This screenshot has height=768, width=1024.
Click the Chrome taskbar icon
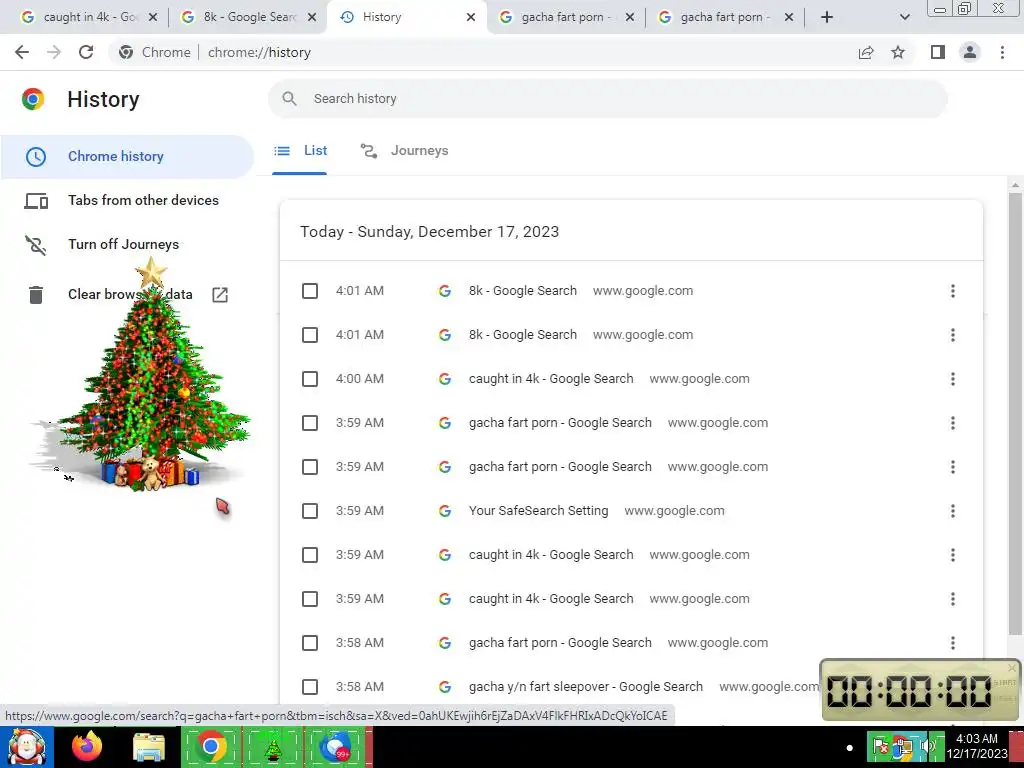click(210, 746)
